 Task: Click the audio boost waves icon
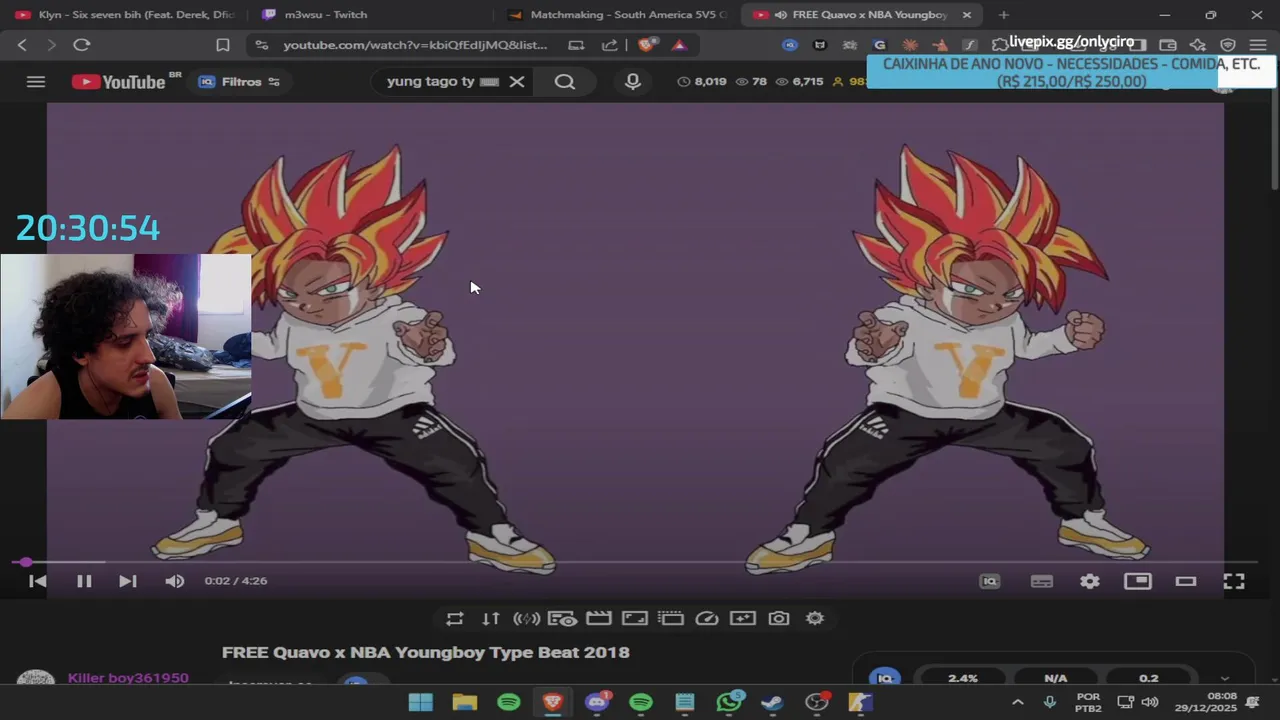click(527, 619)
